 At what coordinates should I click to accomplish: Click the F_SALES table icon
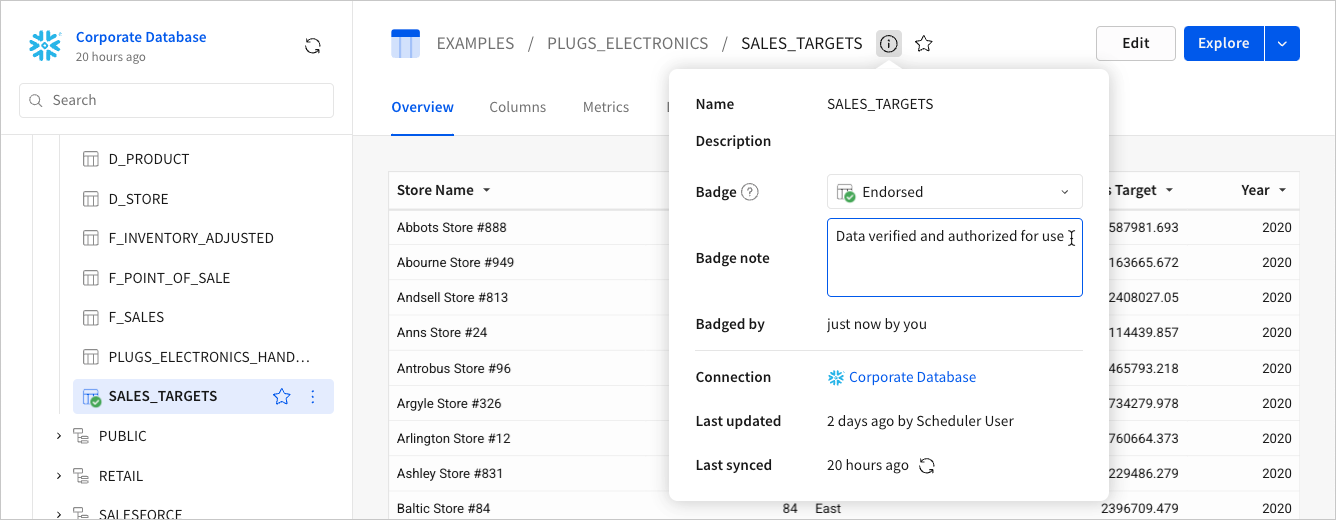pyautogui.click(x=91, y=317)
